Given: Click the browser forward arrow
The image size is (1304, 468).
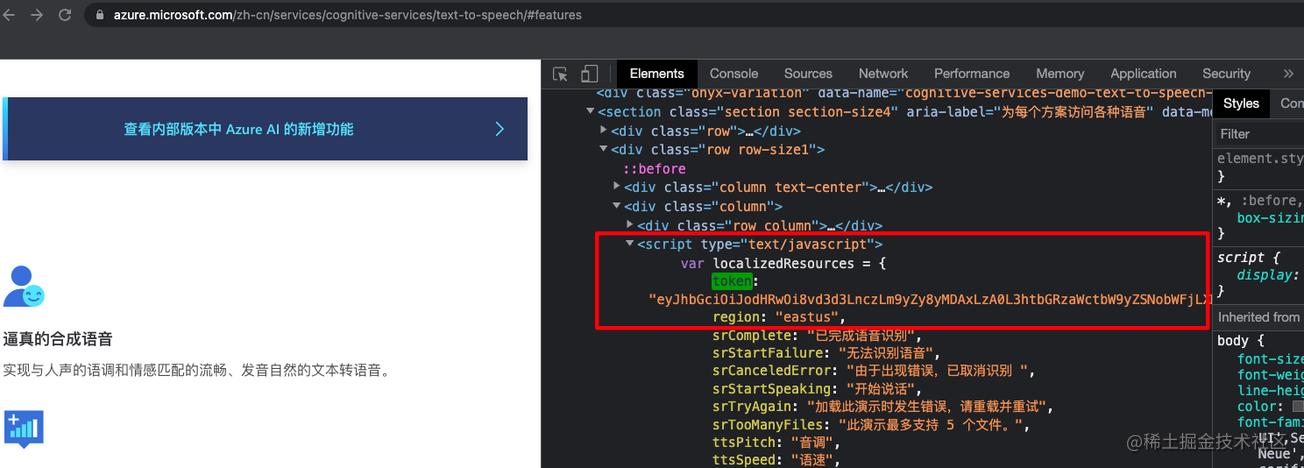Looking at the screenshot, I should pyautogui.click(x=38, y=15).
